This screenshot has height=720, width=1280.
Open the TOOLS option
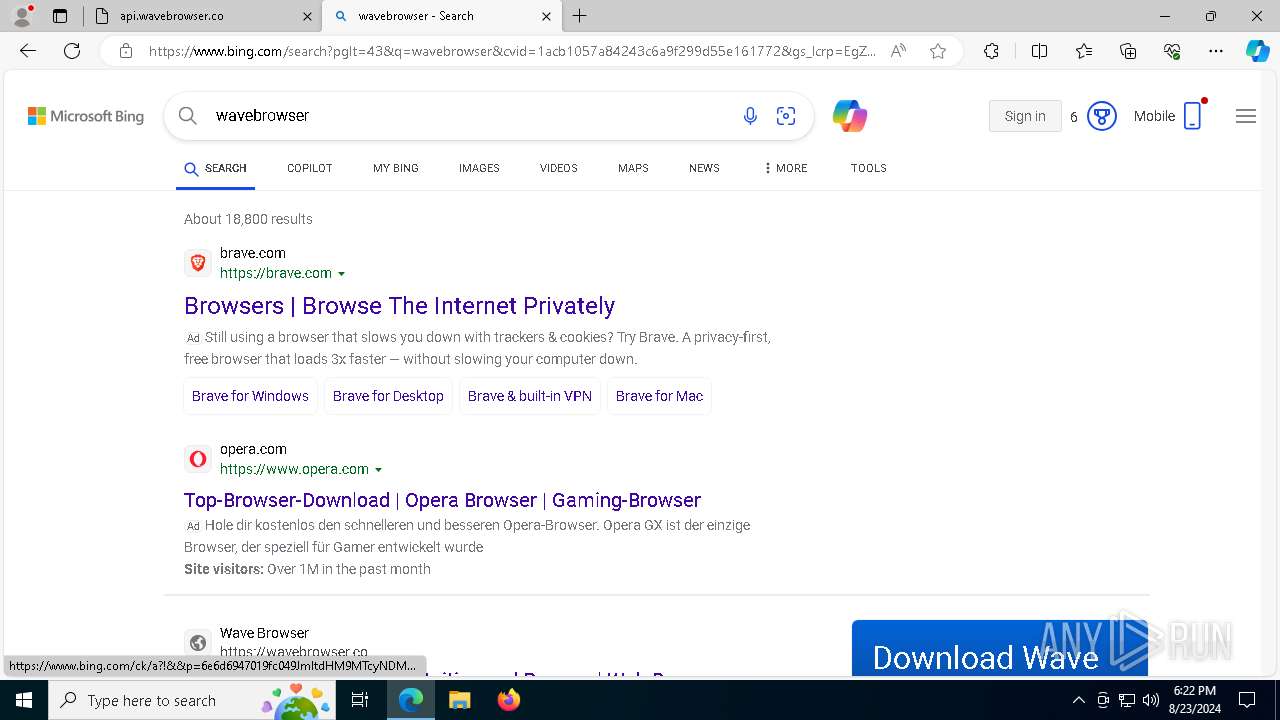868,168
